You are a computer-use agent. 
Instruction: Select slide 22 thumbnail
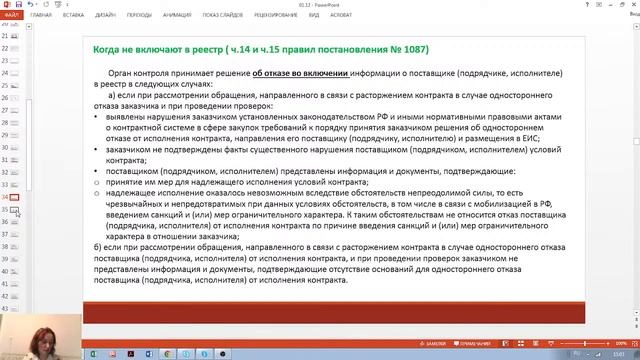14,49
